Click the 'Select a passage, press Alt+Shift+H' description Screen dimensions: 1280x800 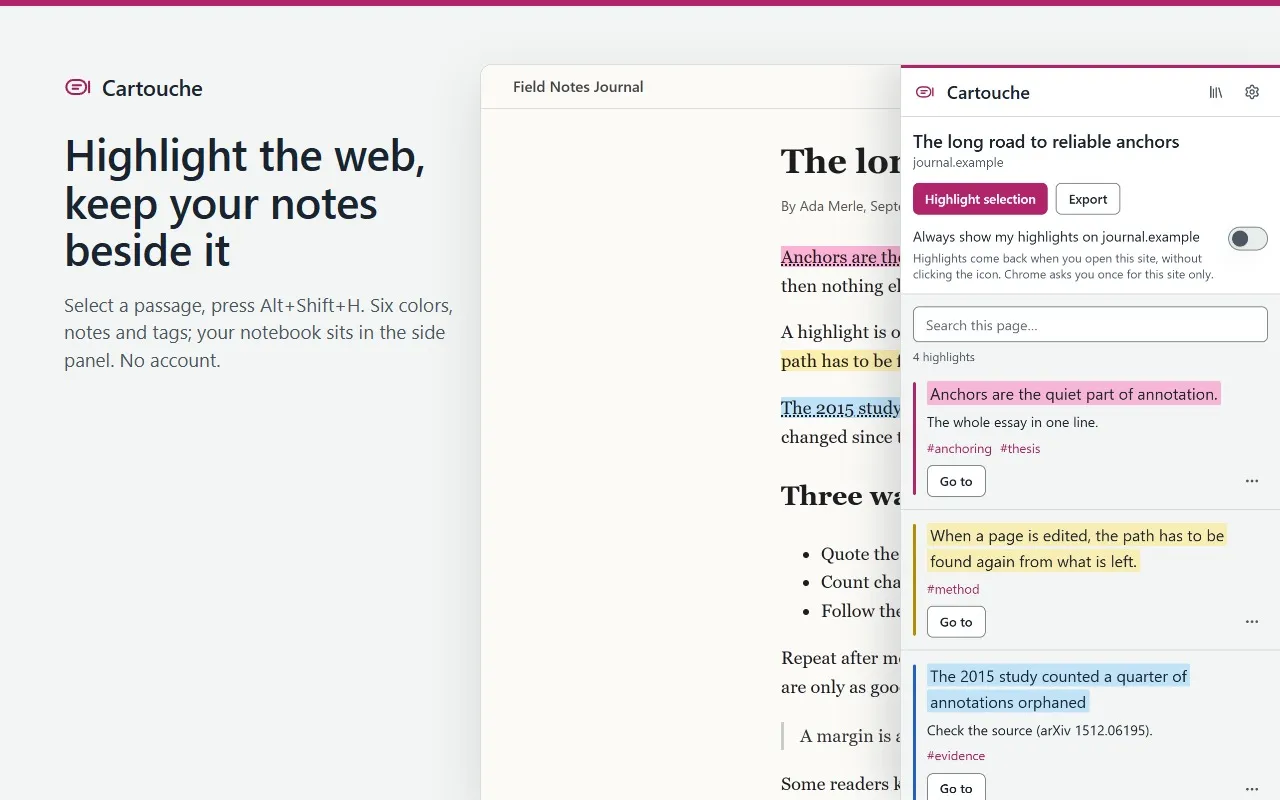(x=259, y=333)
